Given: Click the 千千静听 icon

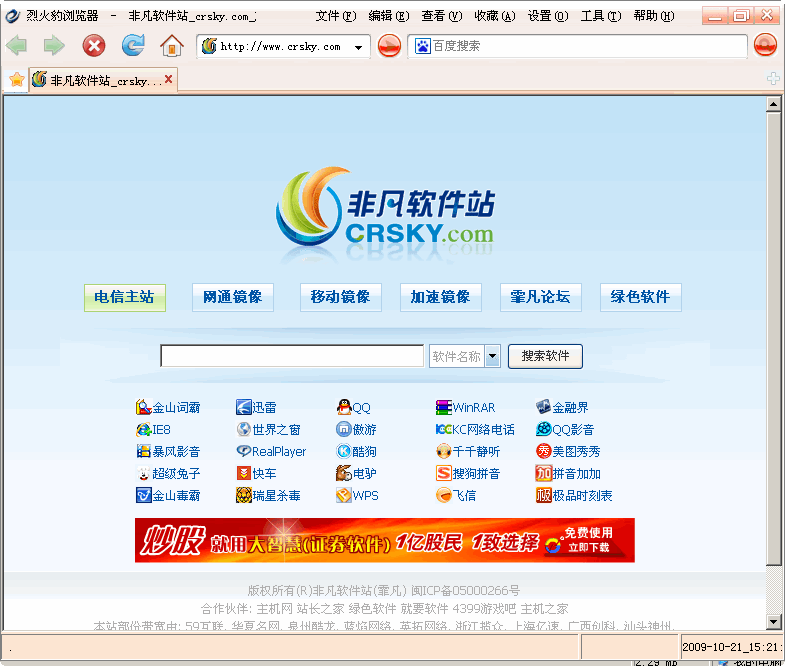Looking at the screenshot, I should tap(444, 451).
